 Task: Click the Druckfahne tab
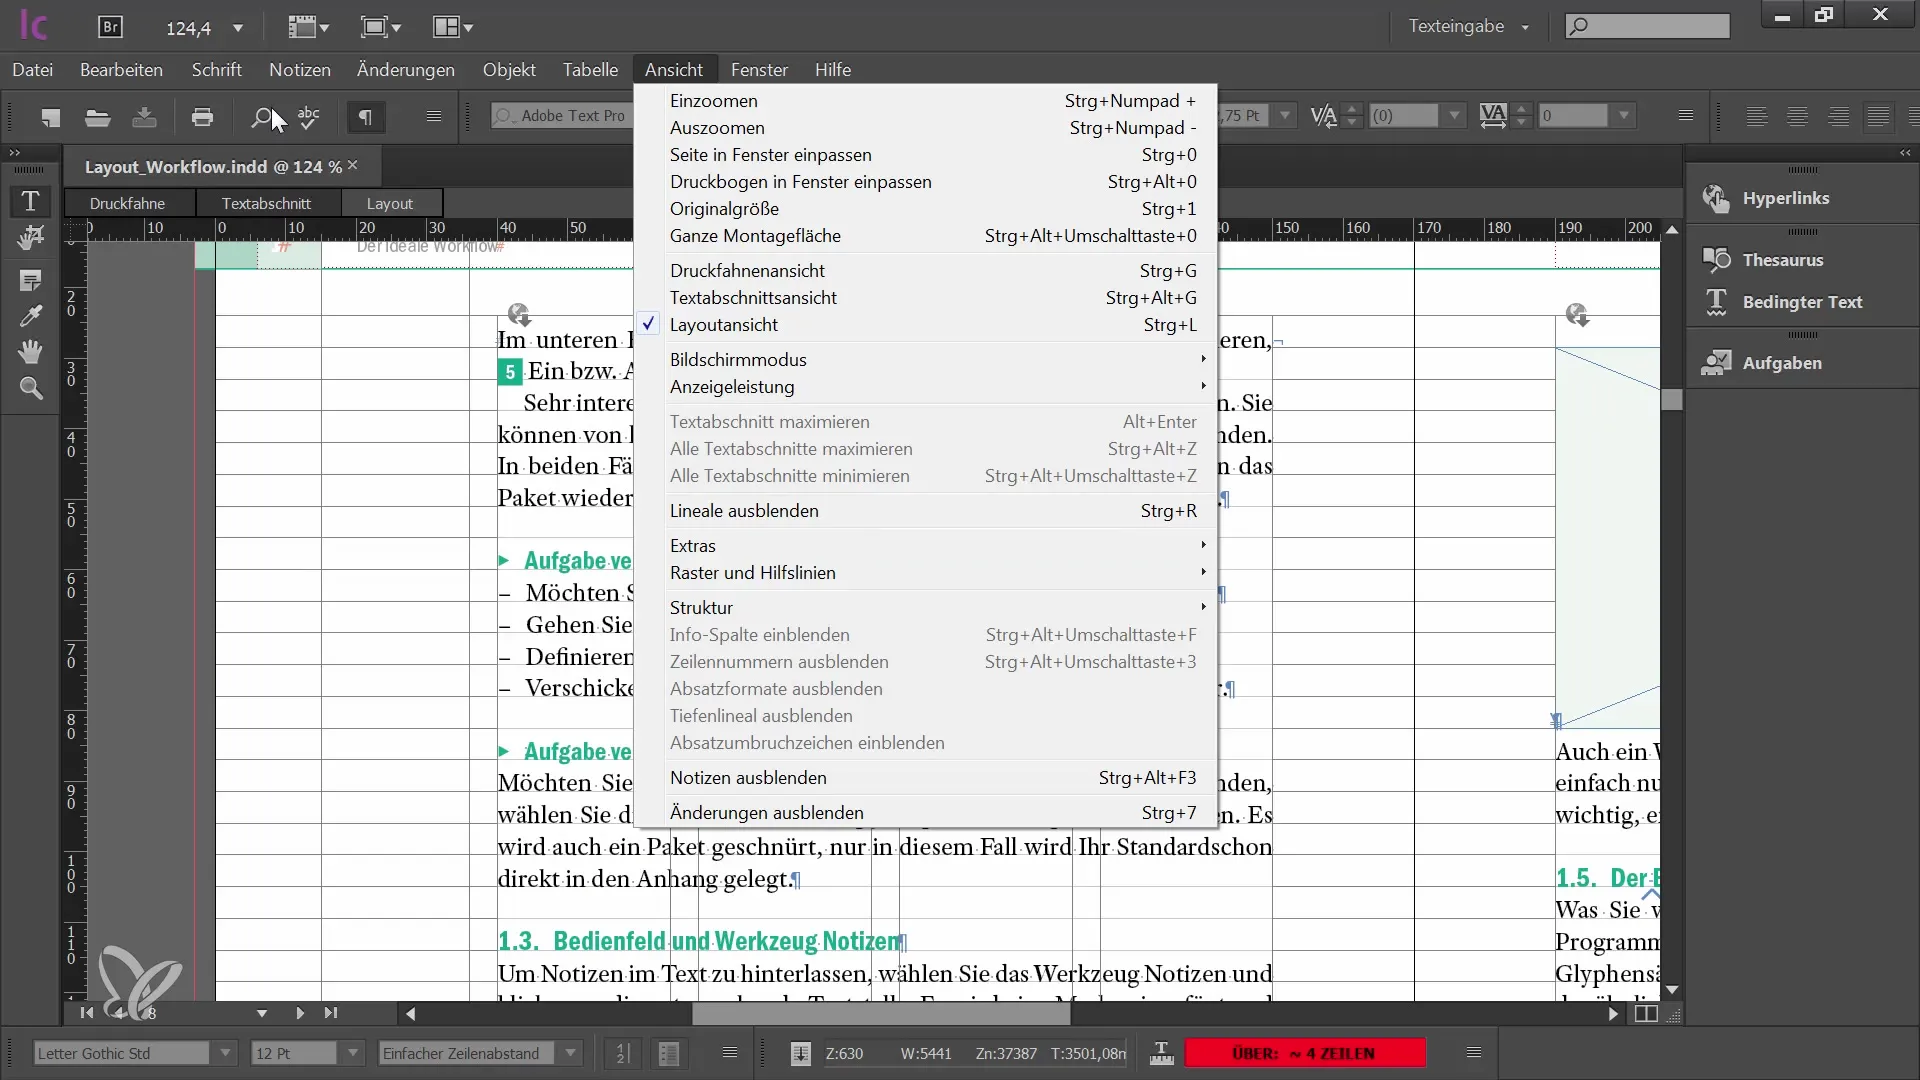[x=125, y=202]
